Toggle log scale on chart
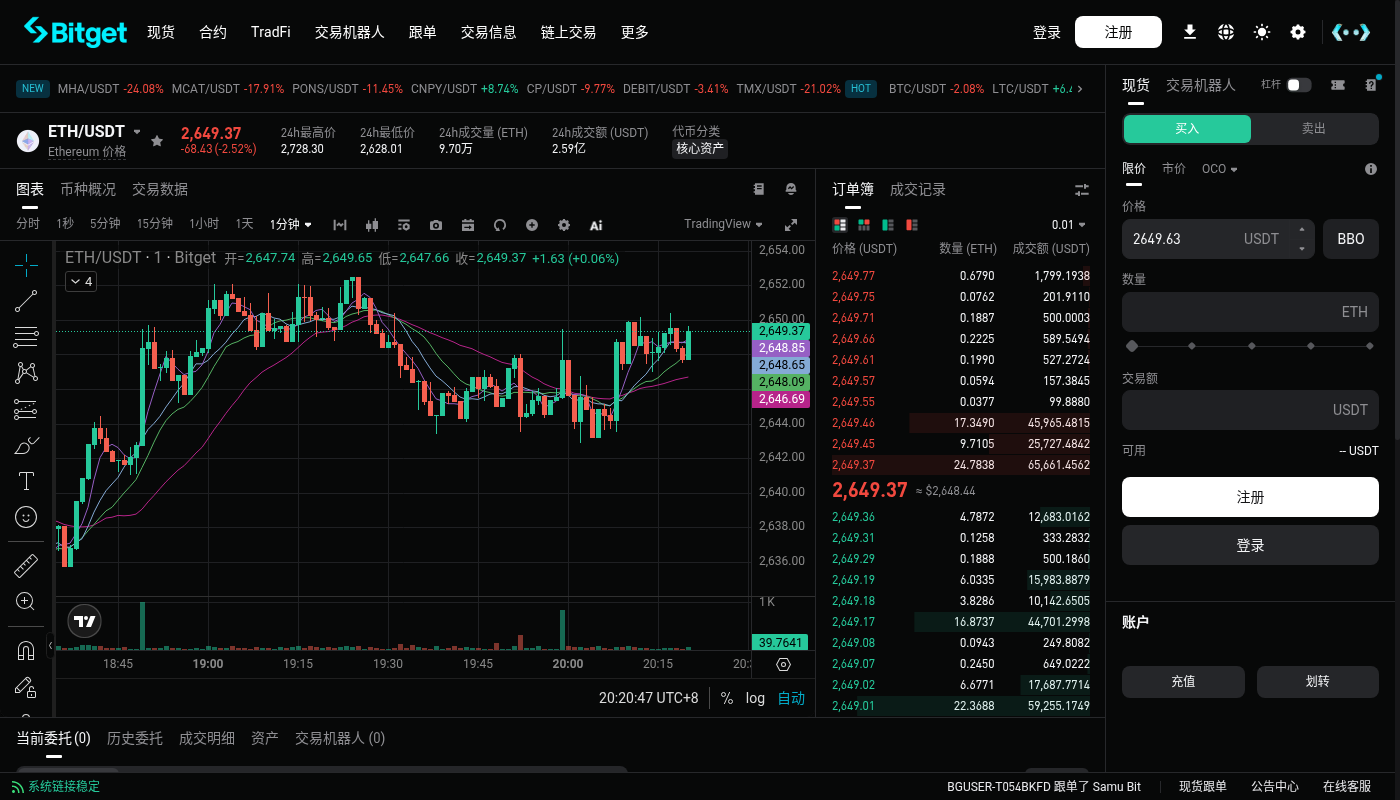The image size is (1400, 800). tap(755, 698)
